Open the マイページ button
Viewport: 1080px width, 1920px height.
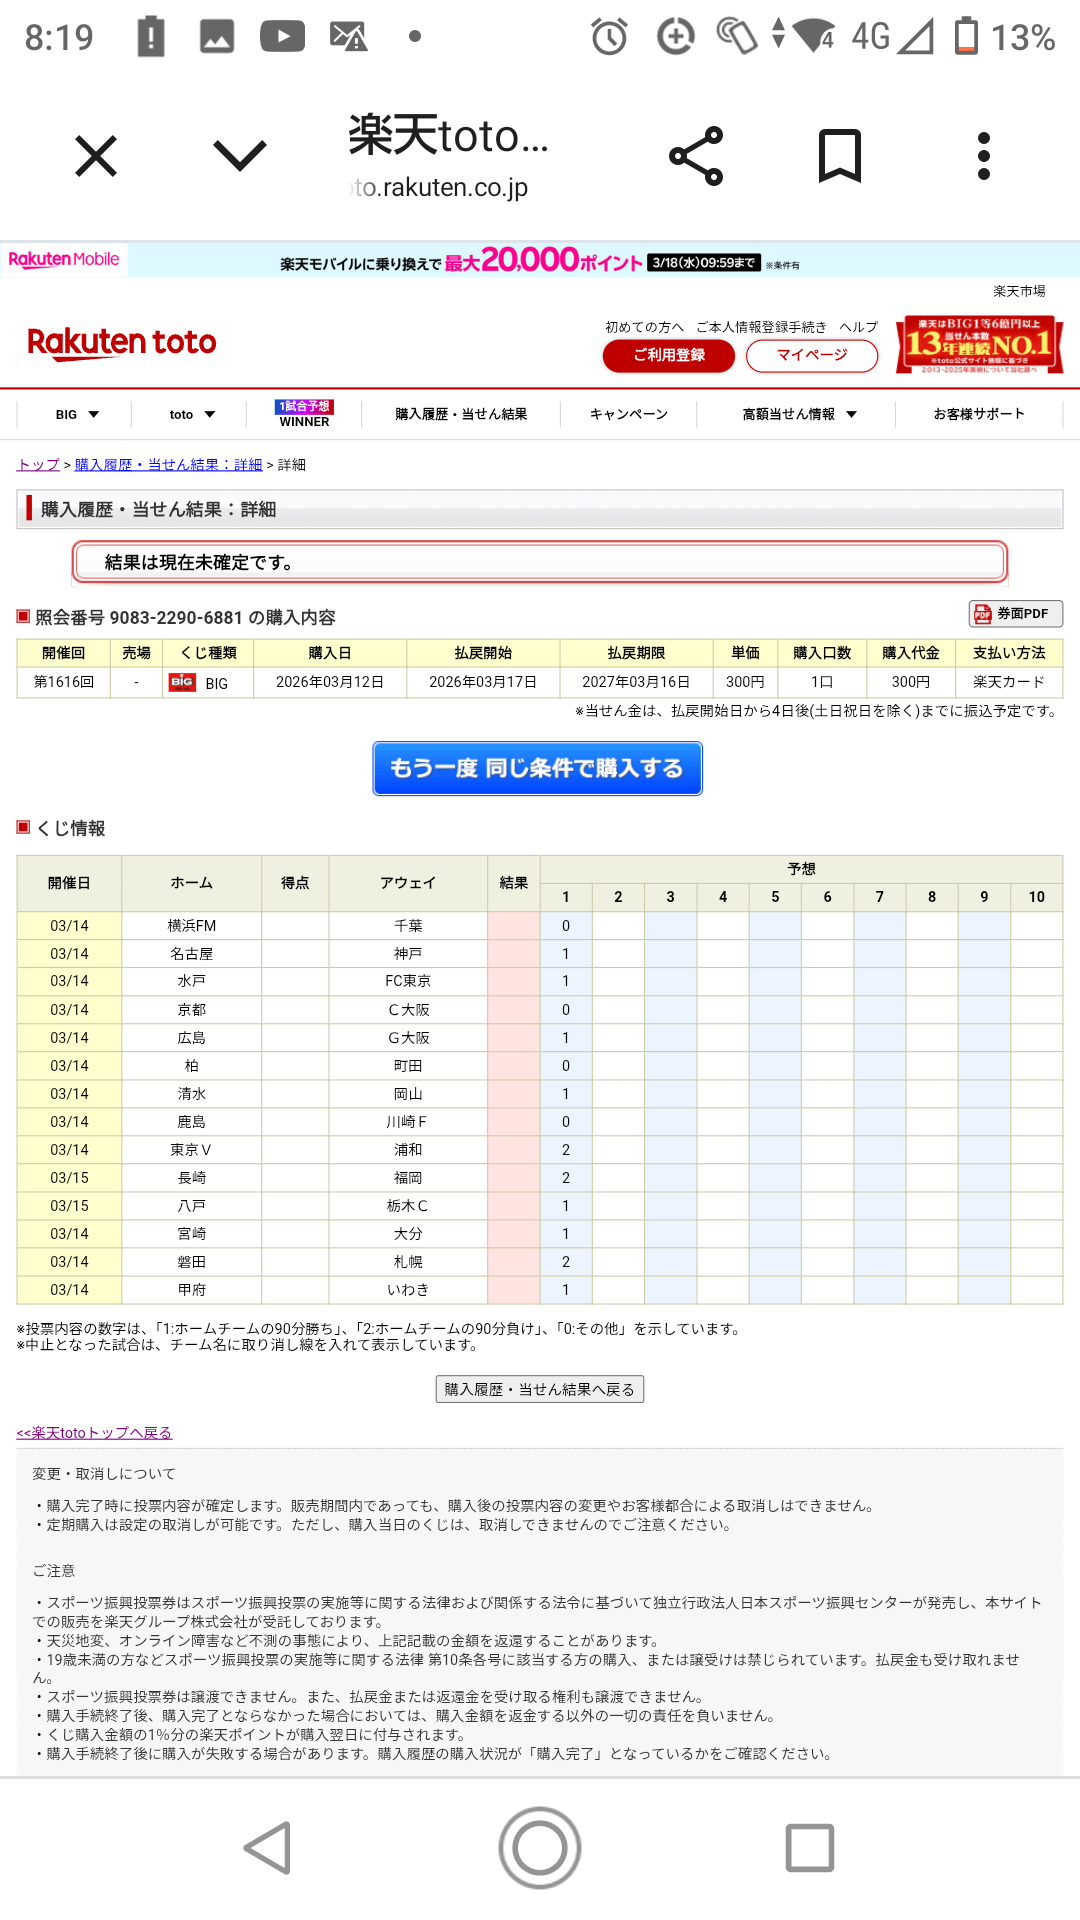pyautogui.click(x=811, y=355)
